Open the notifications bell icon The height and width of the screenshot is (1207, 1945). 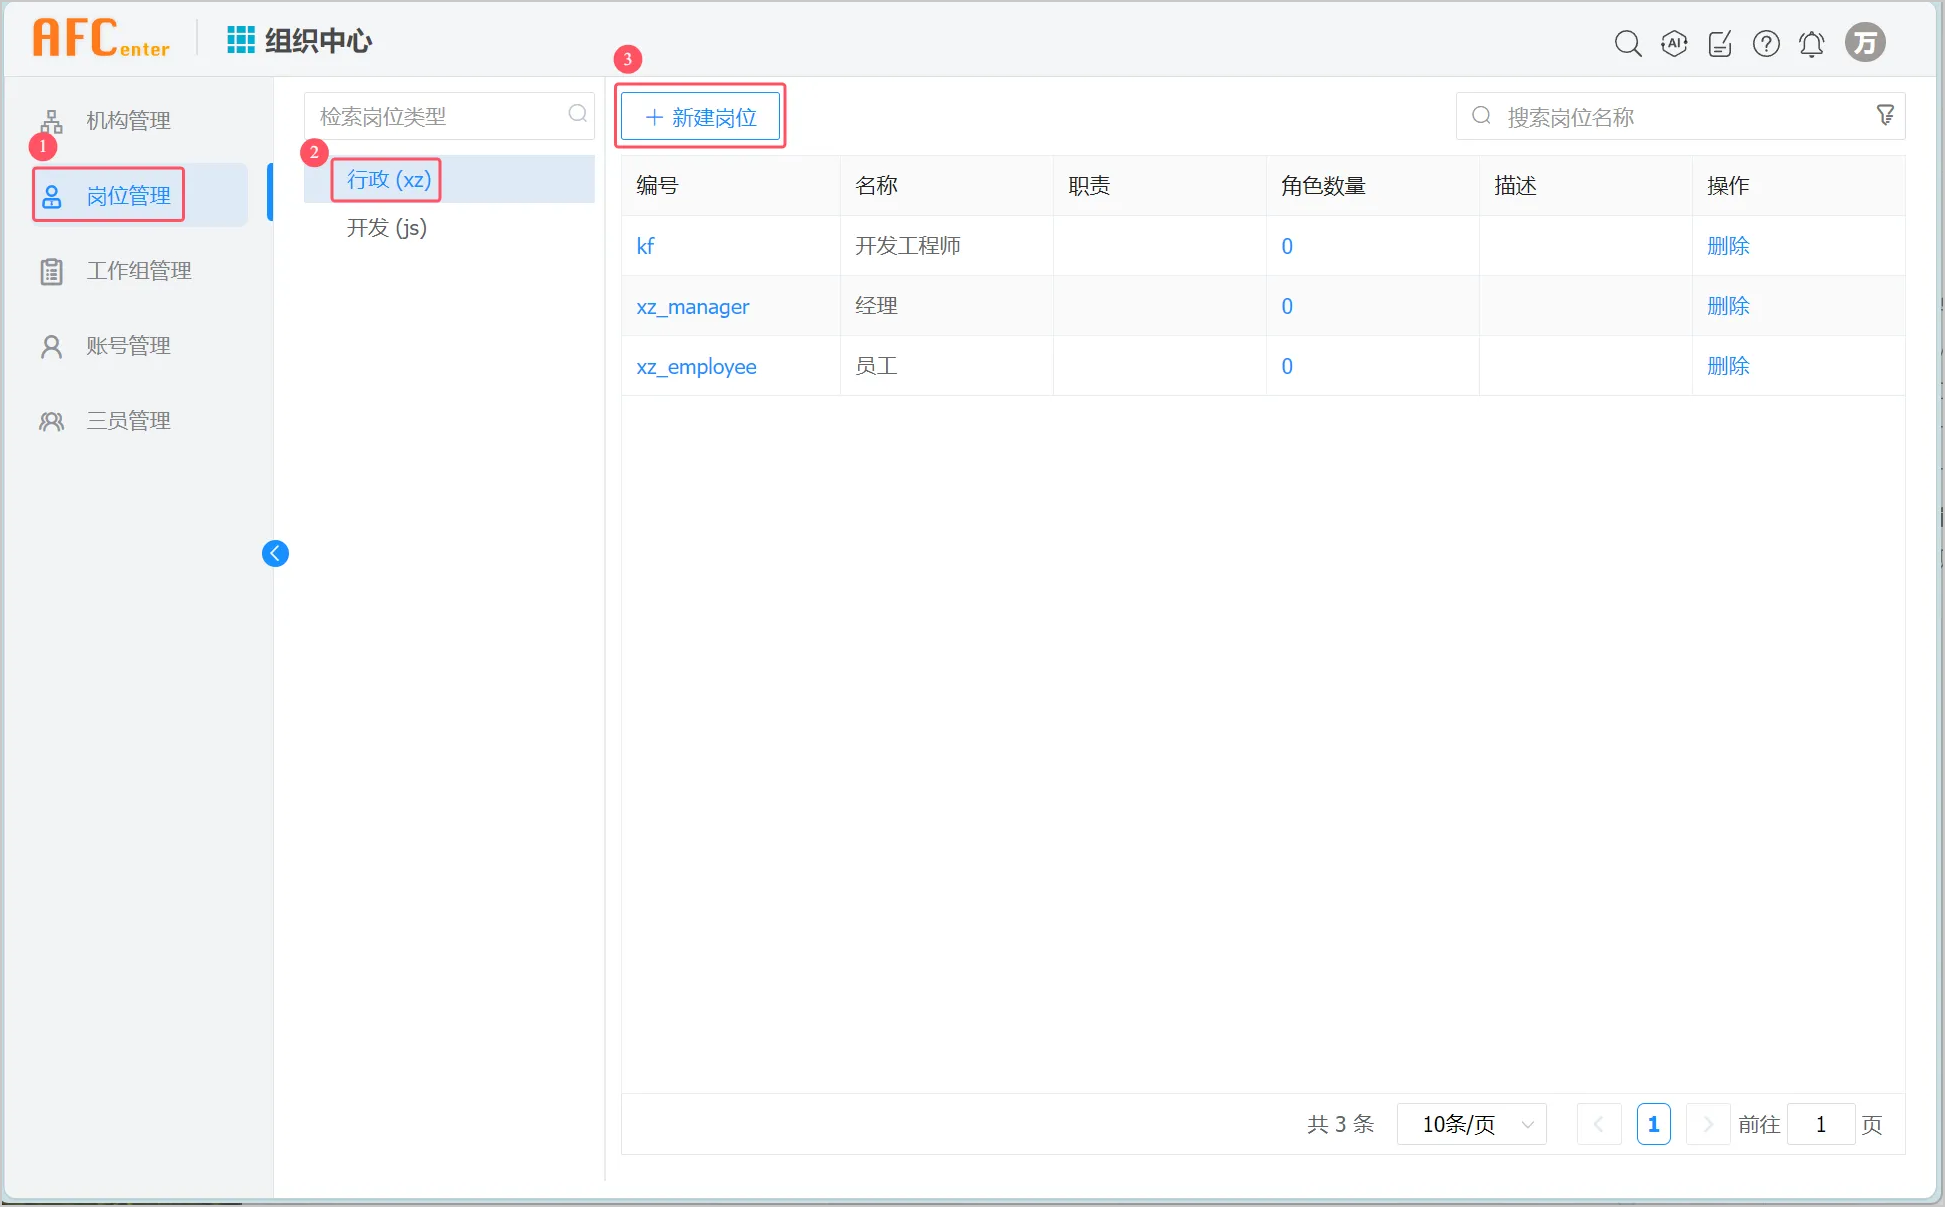(x=1812, y=43)
